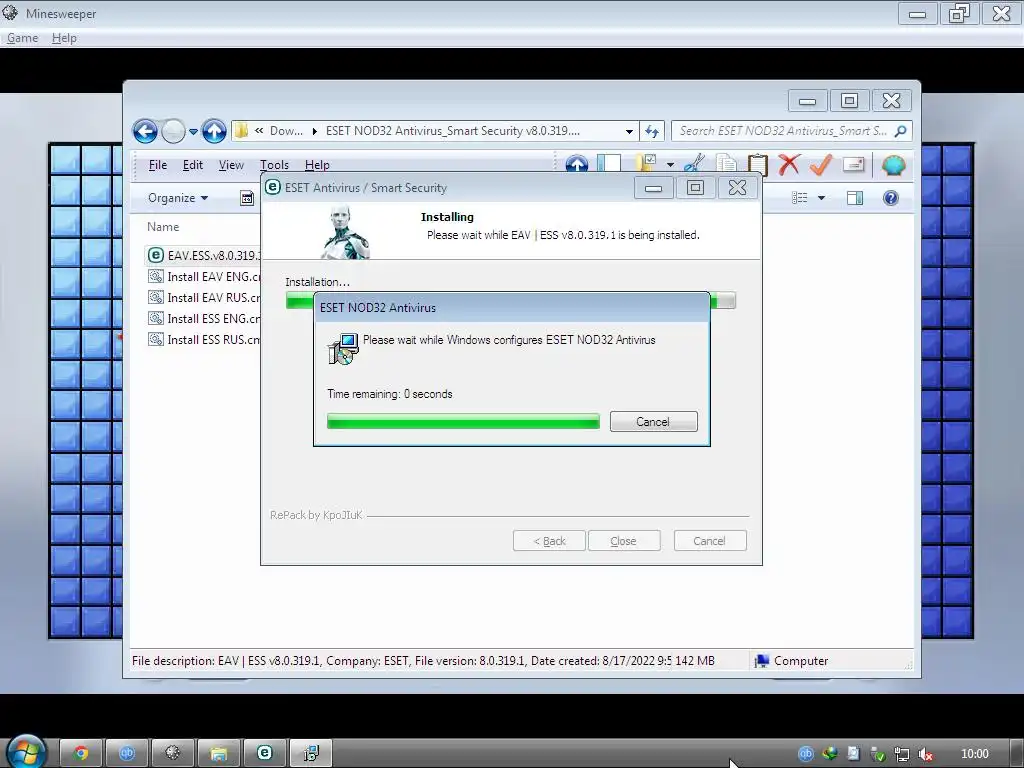The image size is (1024, 768).
Task: Switch to Minesweeper via taskbar button
Action: (x=172, y=753)
